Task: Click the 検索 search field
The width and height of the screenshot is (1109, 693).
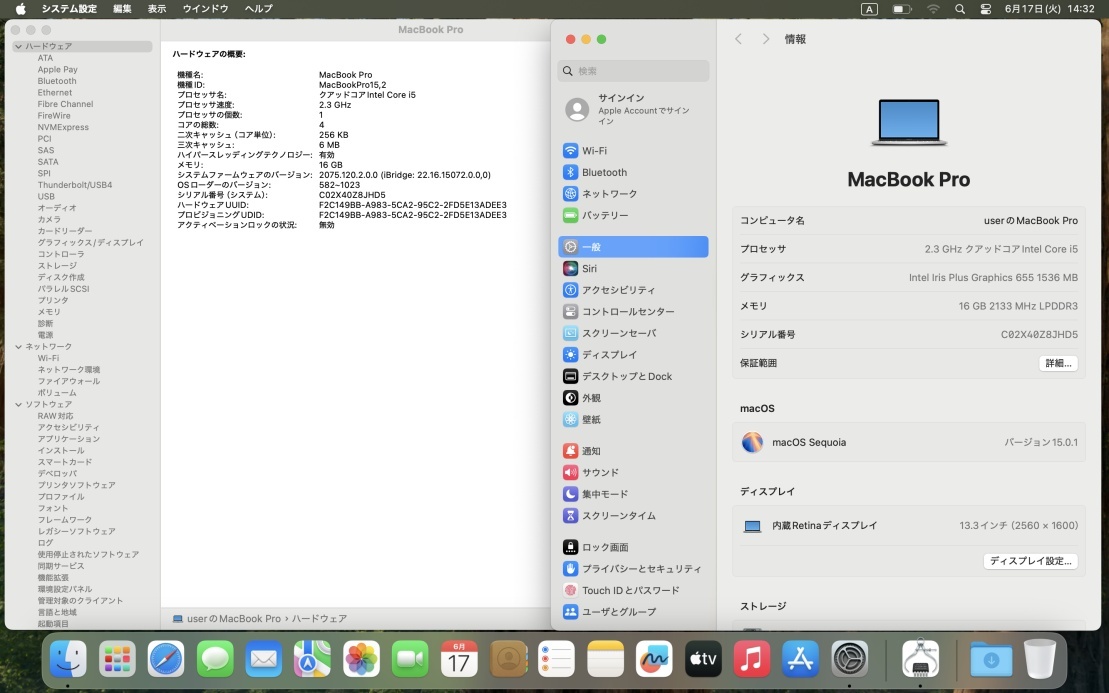Action: (x=633, y=71)
